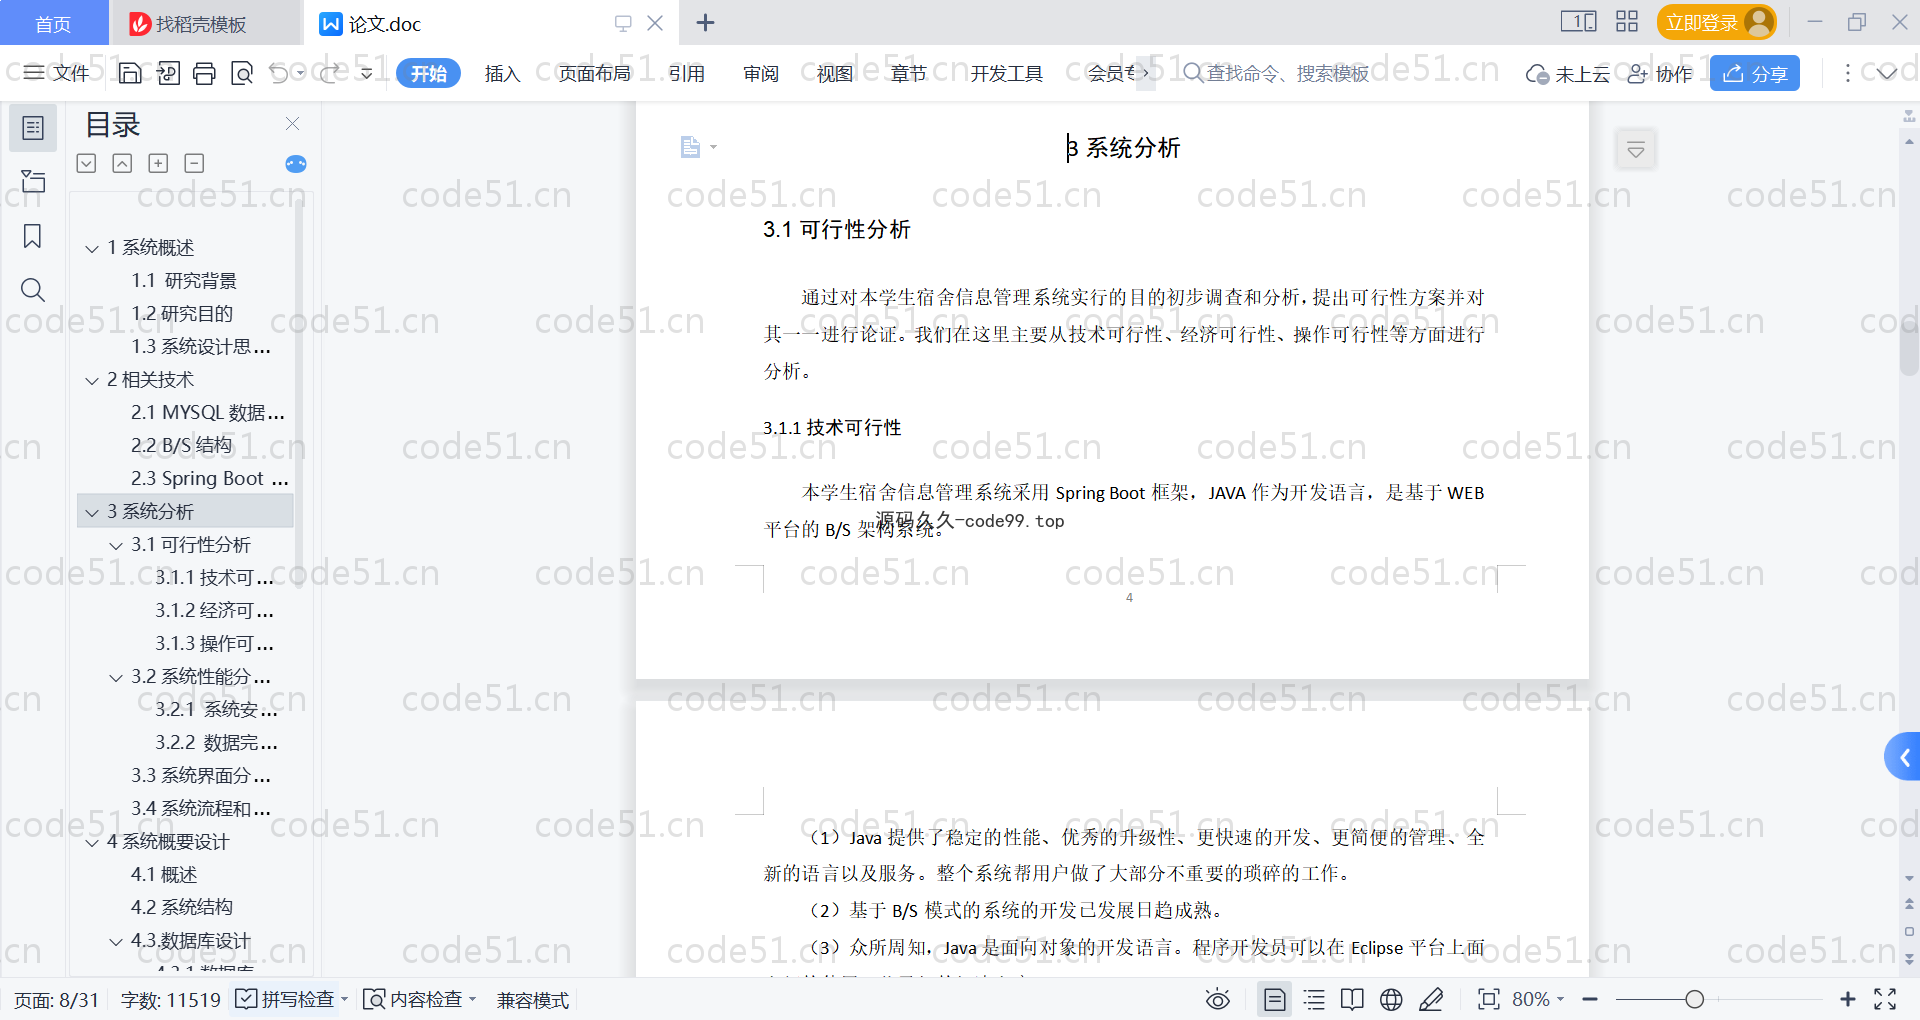Open the Bookmarks sidebar icon

pyautogui.click(x=33, y=236)
